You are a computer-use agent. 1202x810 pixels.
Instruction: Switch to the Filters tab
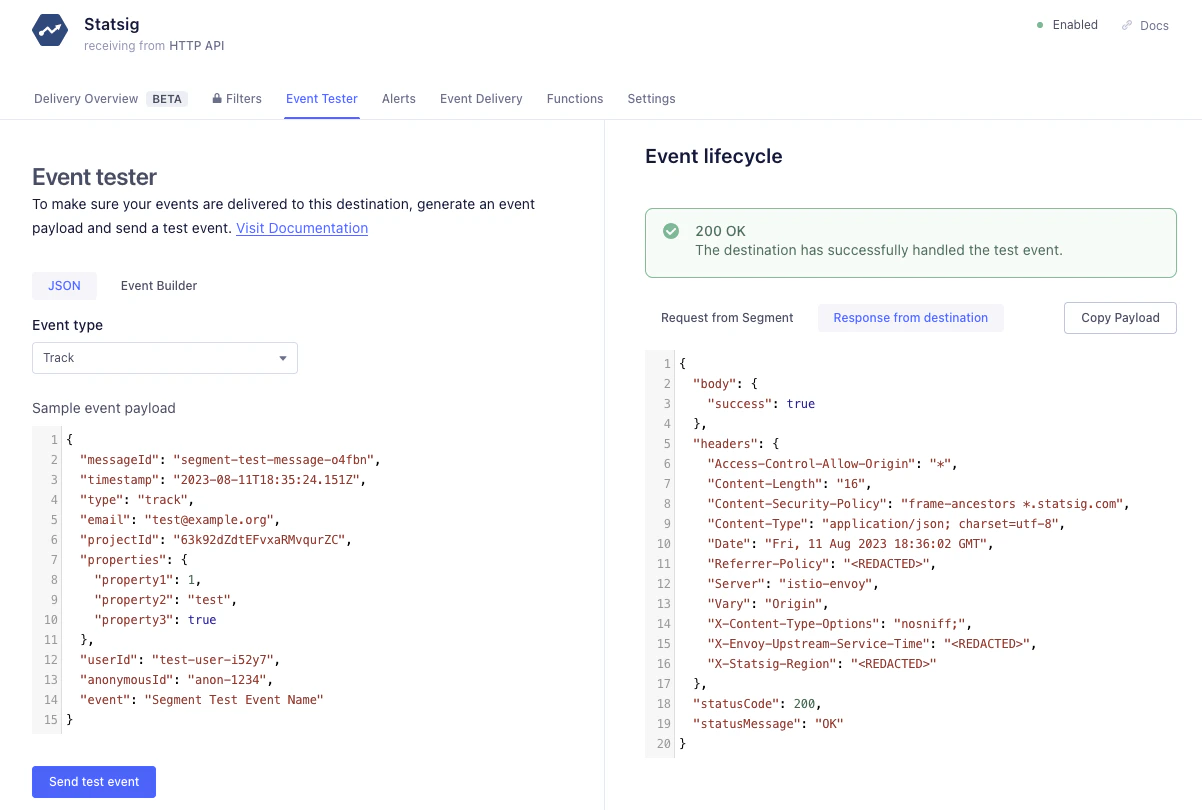click(237, 99)
